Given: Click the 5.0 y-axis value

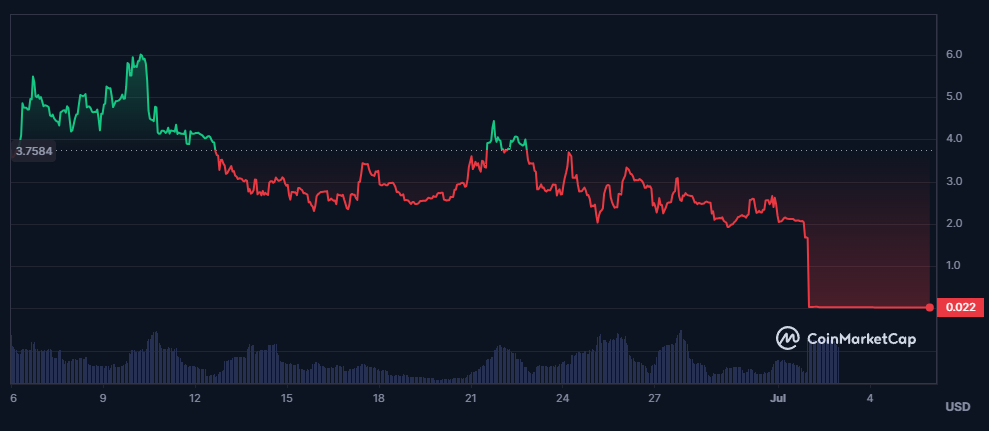Looking at the screenshot, I should (x=954, y=97).
